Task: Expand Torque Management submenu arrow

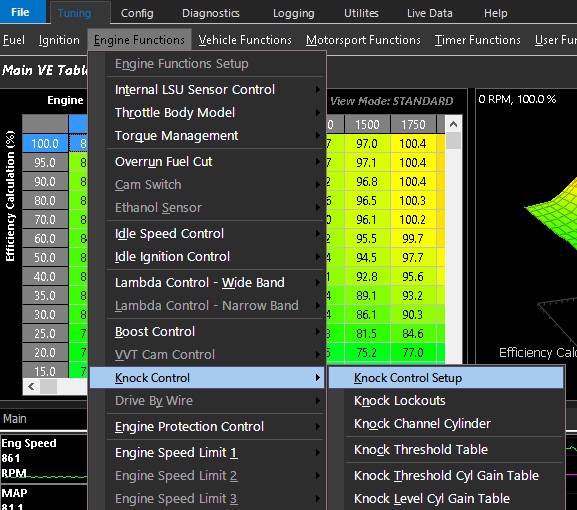Action: (x=318, y=136)
